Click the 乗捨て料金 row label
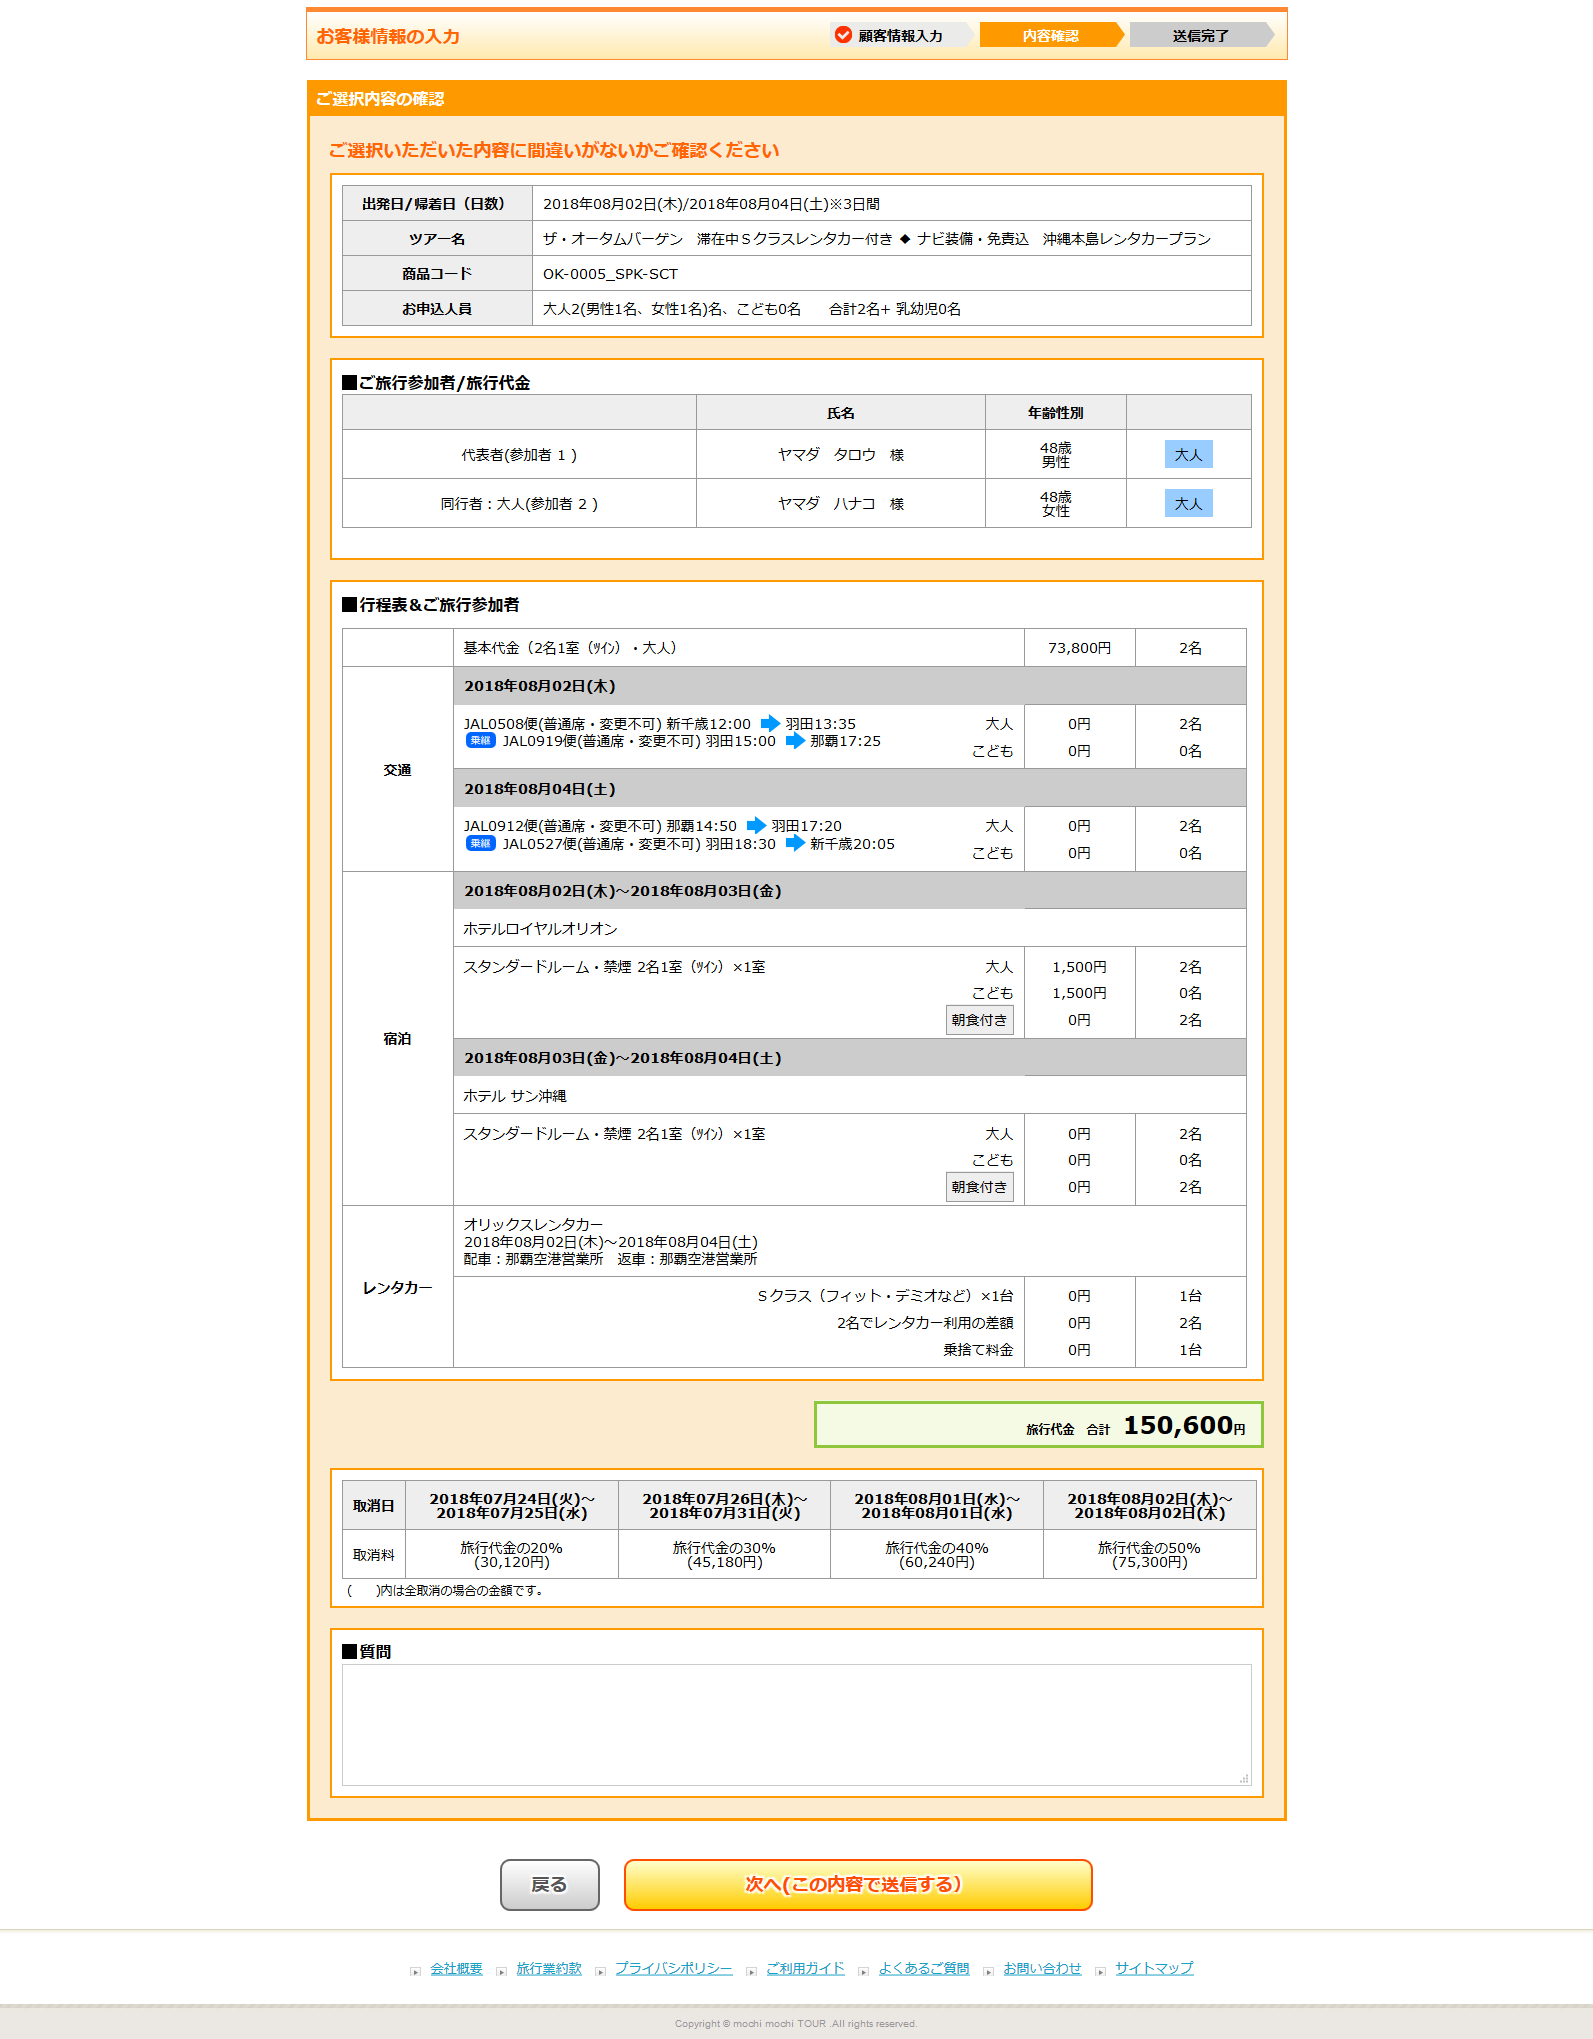The image size is (1593, 2039). [978, 1349]
